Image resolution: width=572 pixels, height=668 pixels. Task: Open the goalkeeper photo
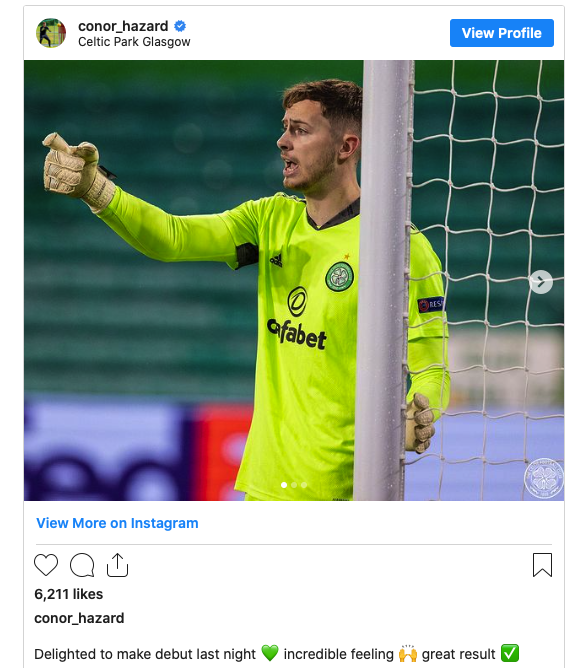[294, 280]
